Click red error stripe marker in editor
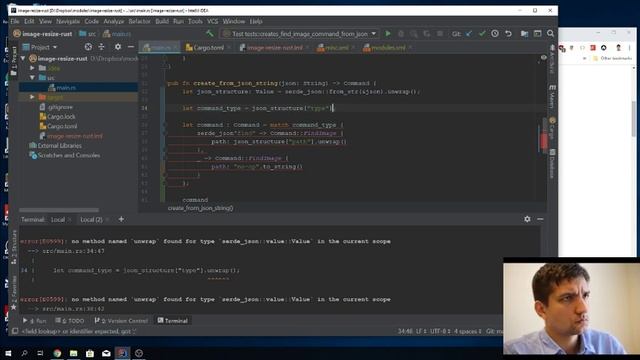 pyautogui.click(x=544, y=141)
